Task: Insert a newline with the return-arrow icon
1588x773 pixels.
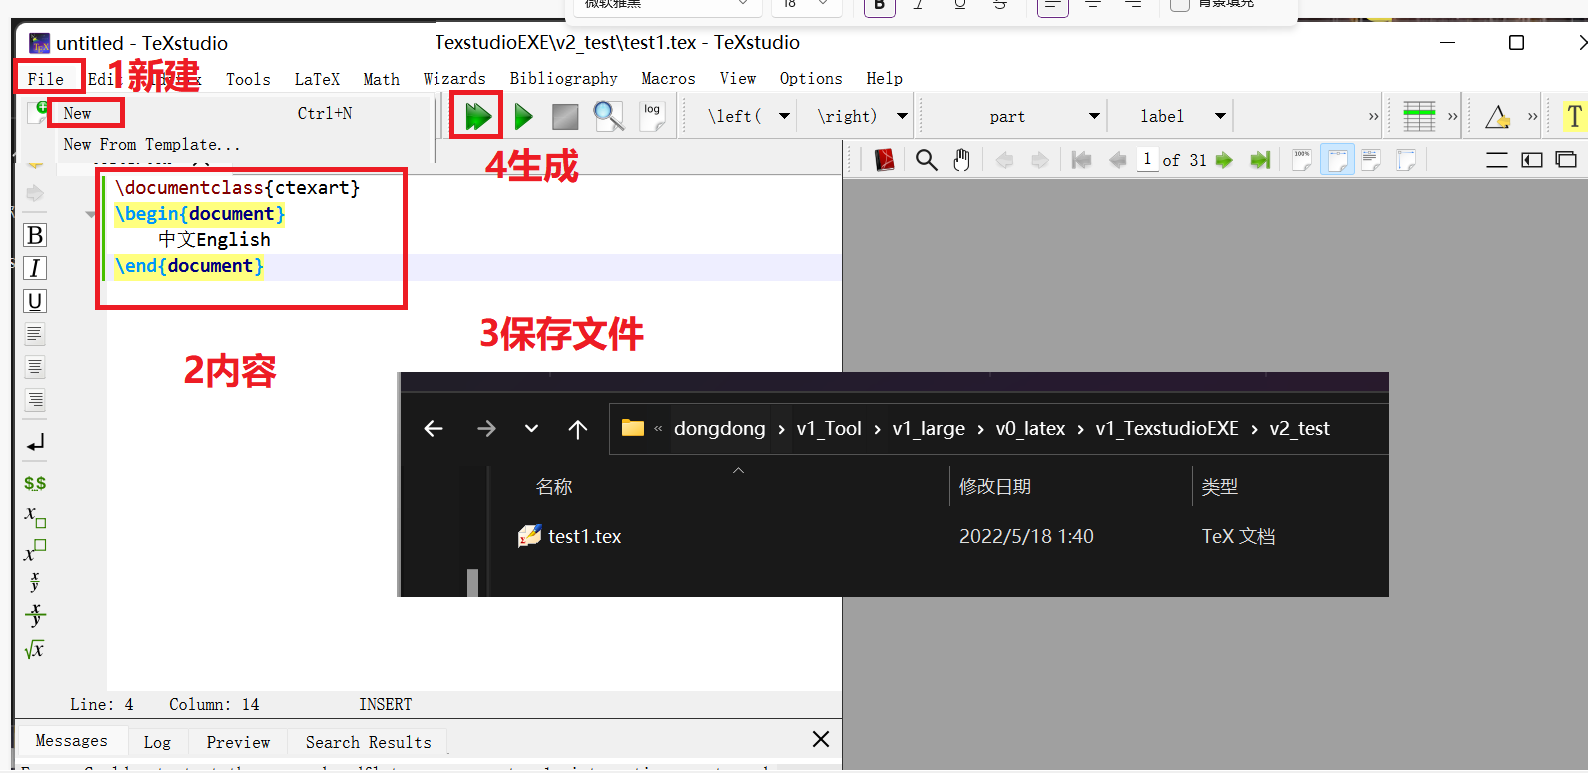Action: pyautogui.click(x=35, y=442)
